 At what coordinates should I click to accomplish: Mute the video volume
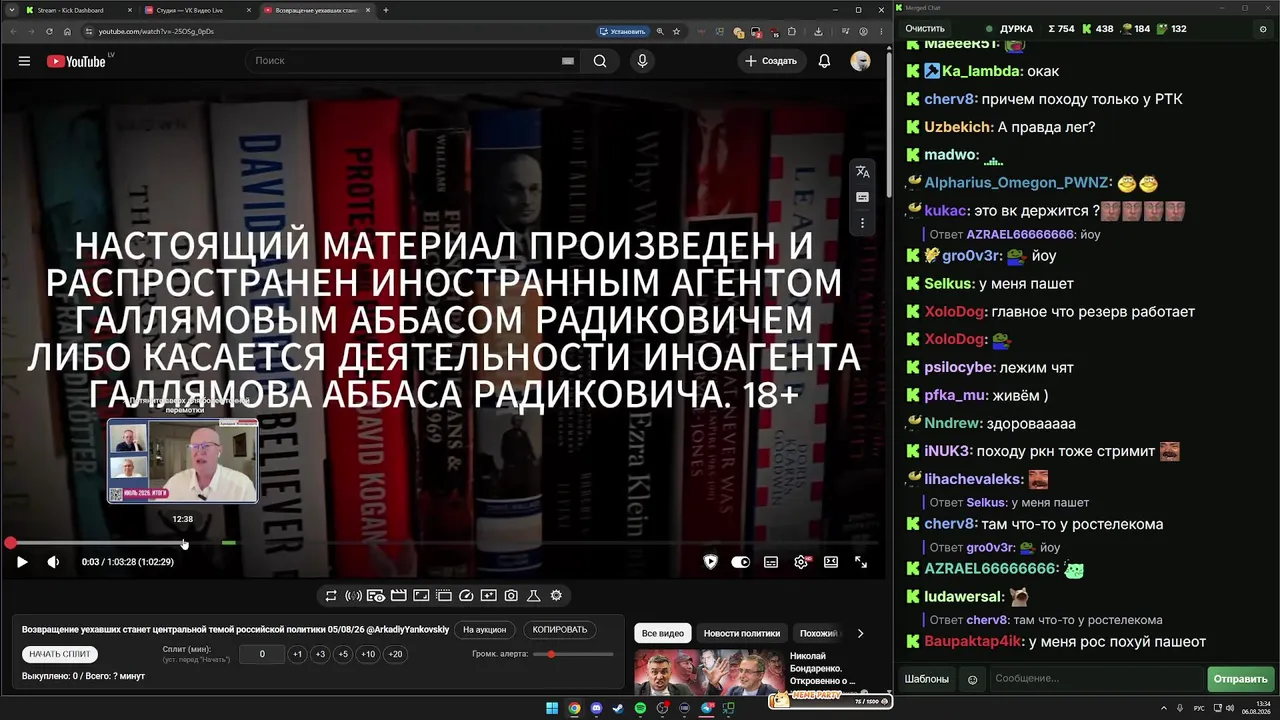pos(53,562)
